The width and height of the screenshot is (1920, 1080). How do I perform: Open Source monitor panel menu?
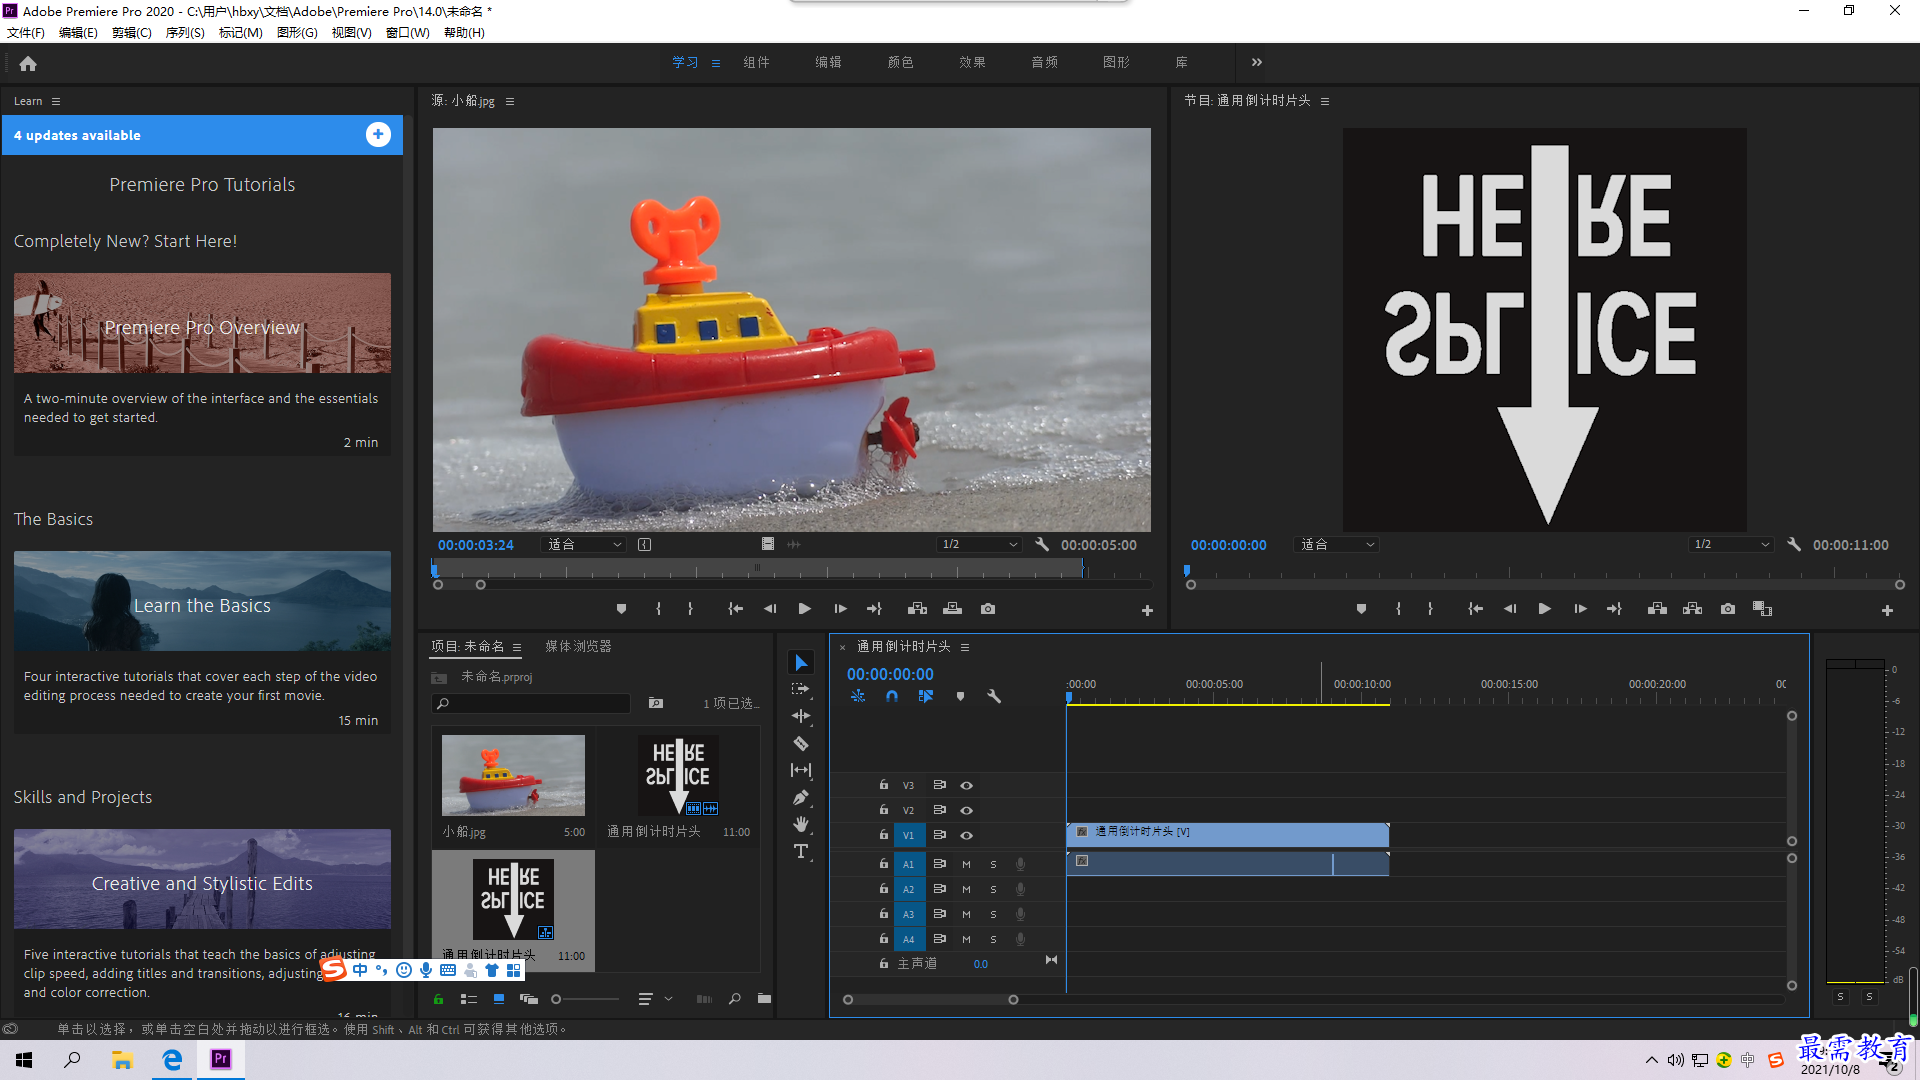(x=510, y=101)
